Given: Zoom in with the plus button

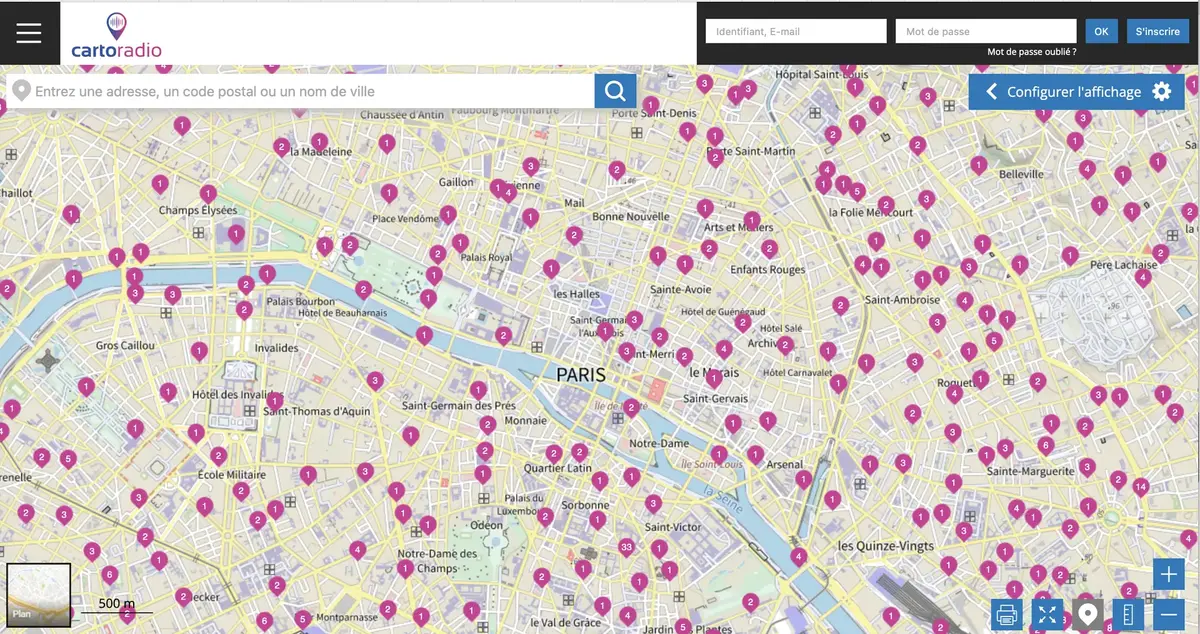Looking at the screenshot, I should 1168,574.
